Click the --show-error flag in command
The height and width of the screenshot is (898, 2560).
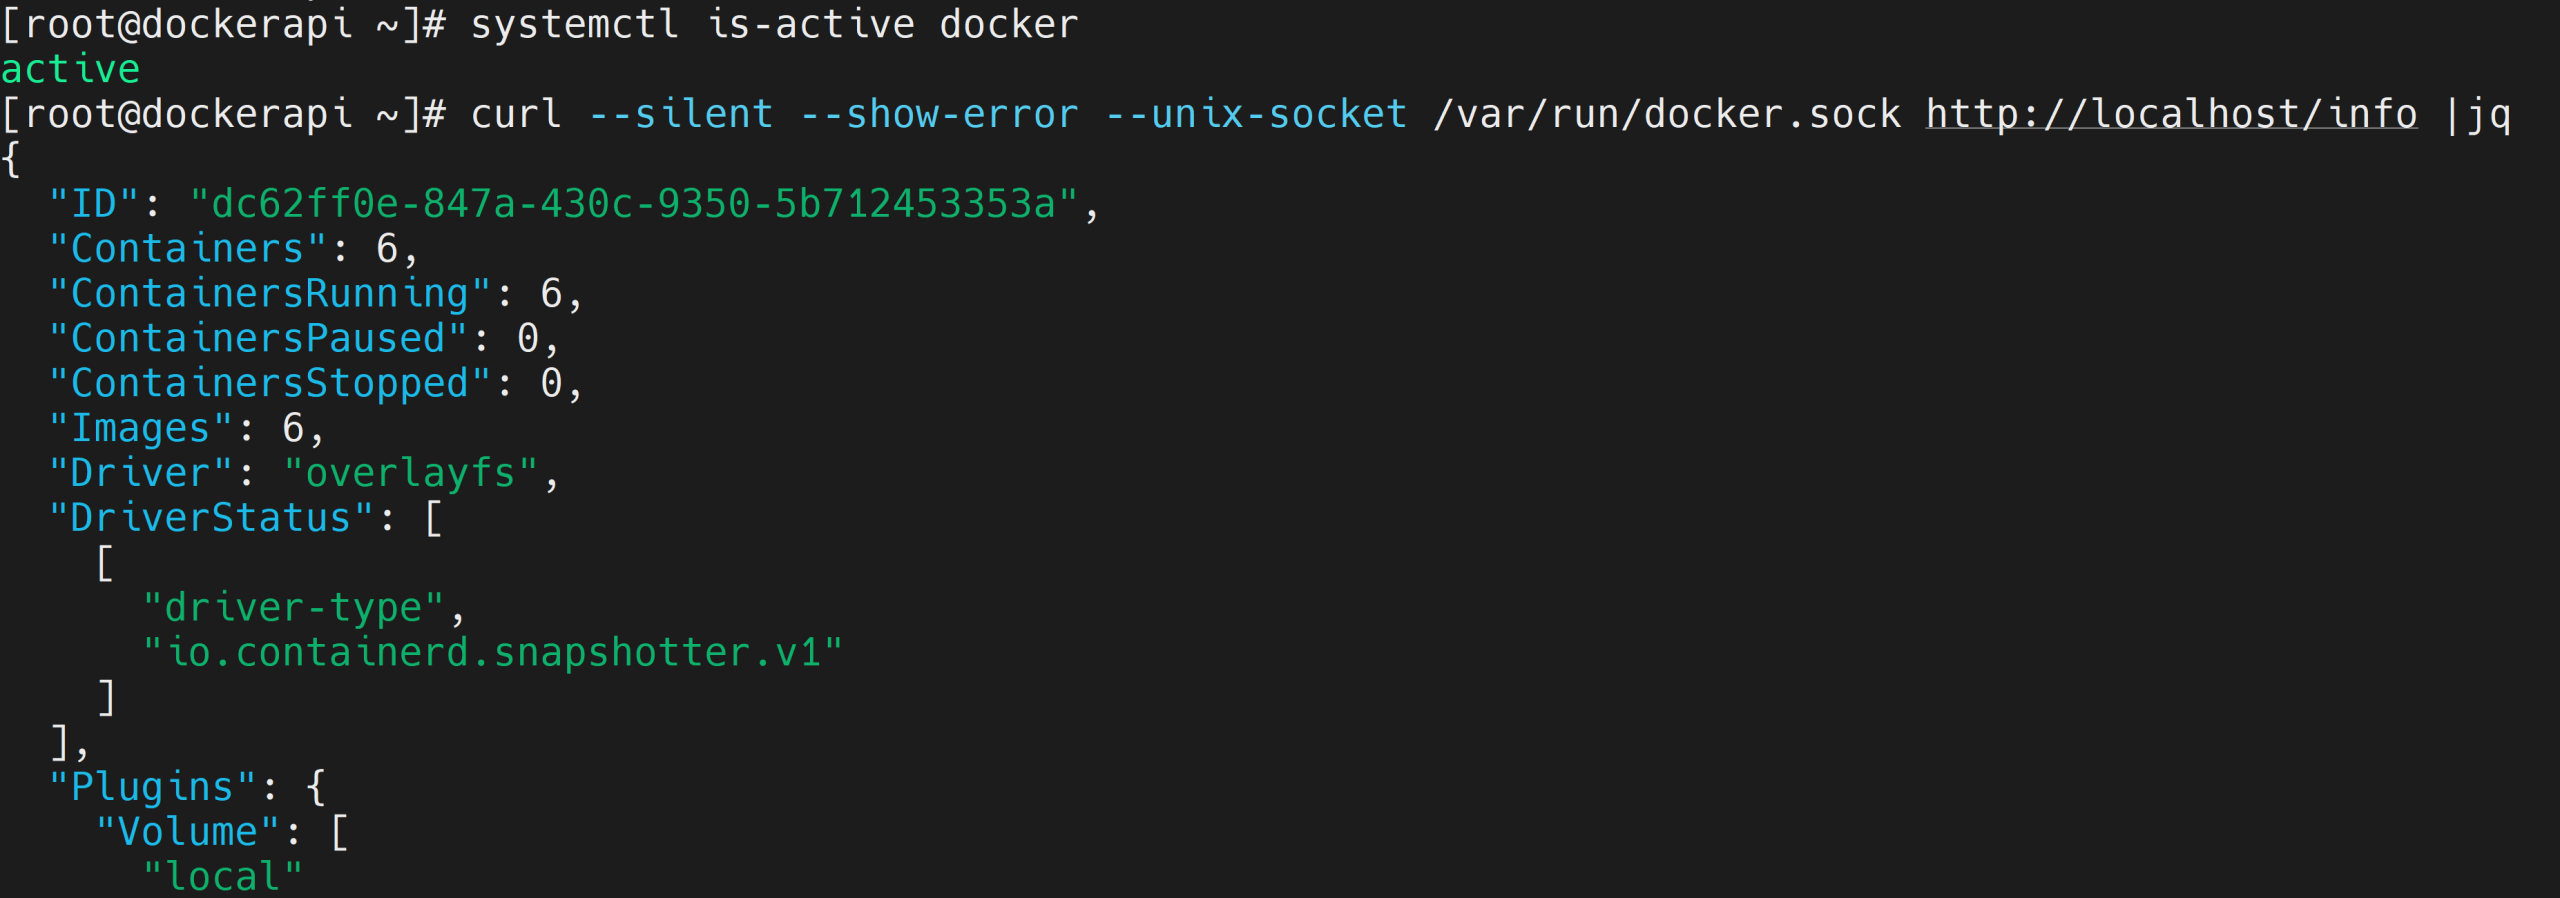click(939, 114)
